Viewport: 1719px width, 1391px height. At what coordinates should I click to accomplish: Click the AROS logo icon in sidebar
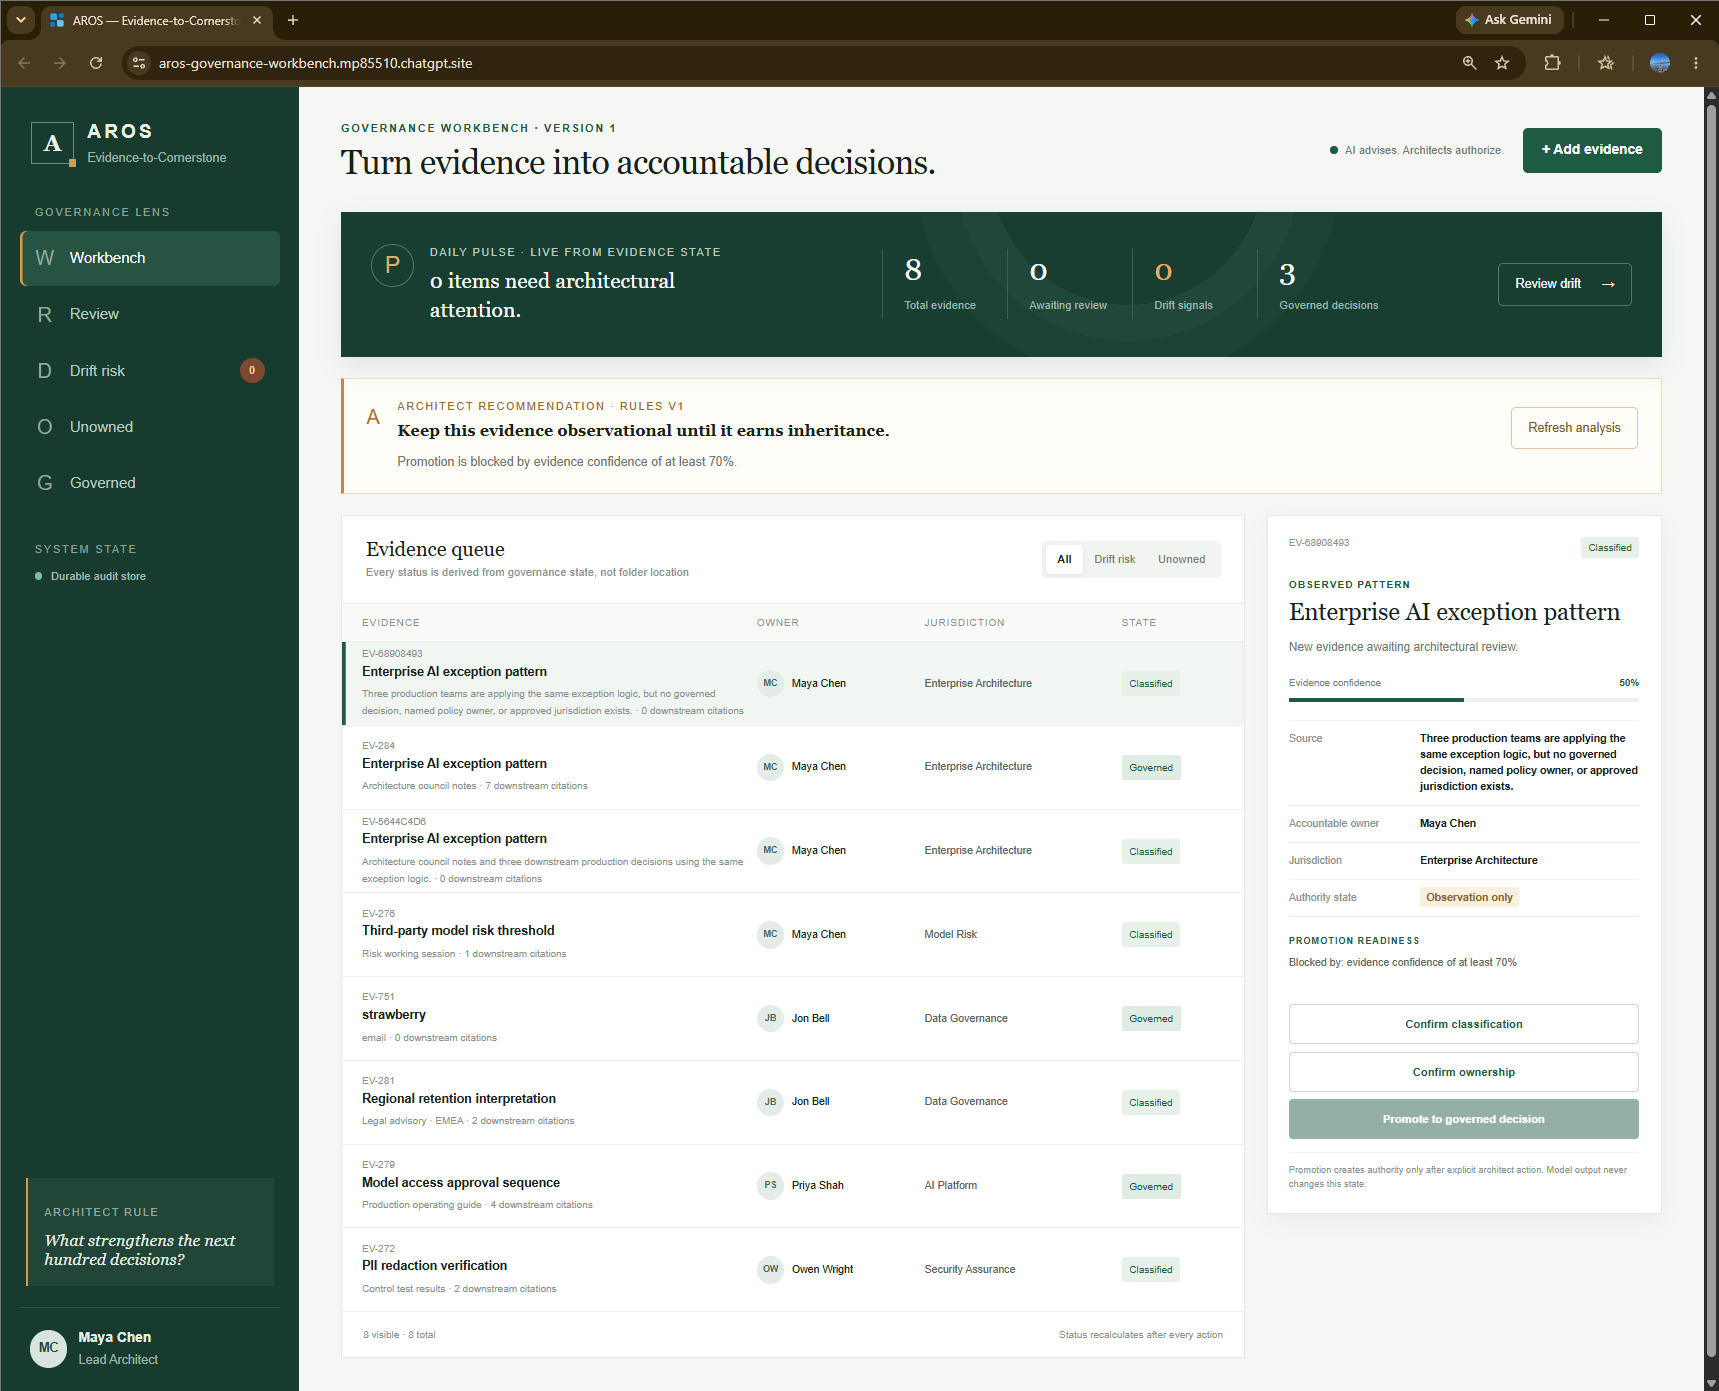coord(53,144)
